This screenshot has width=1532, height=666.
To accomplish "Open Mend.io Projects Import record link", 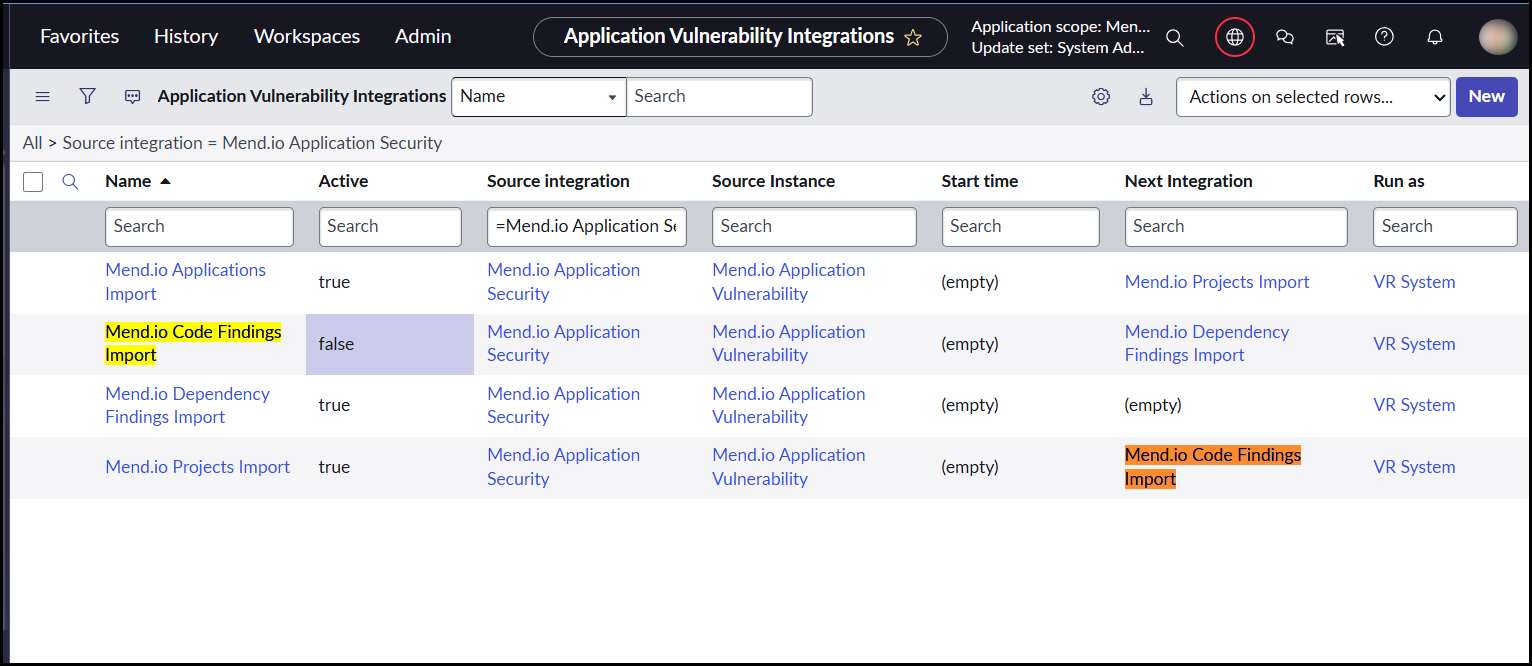I will 198,467.
